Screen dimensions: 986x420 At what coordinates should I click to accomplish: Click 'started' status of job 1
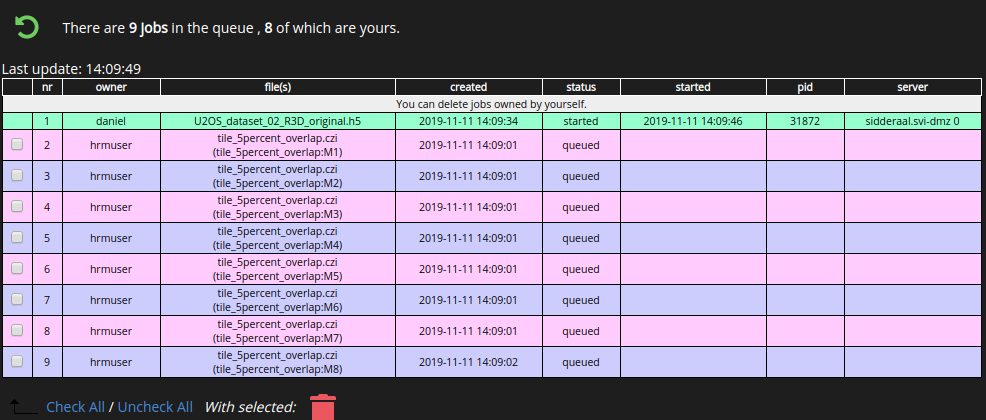[581, 121]
